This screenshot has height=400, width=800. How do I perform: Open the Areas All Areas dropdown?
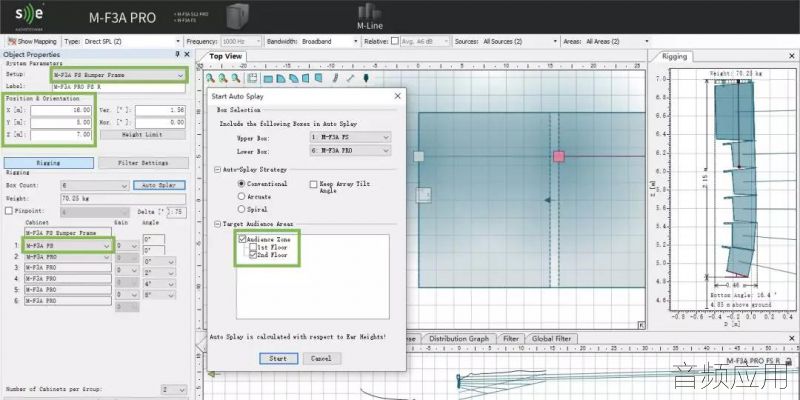pyautogui.click(x=617, y=41)
